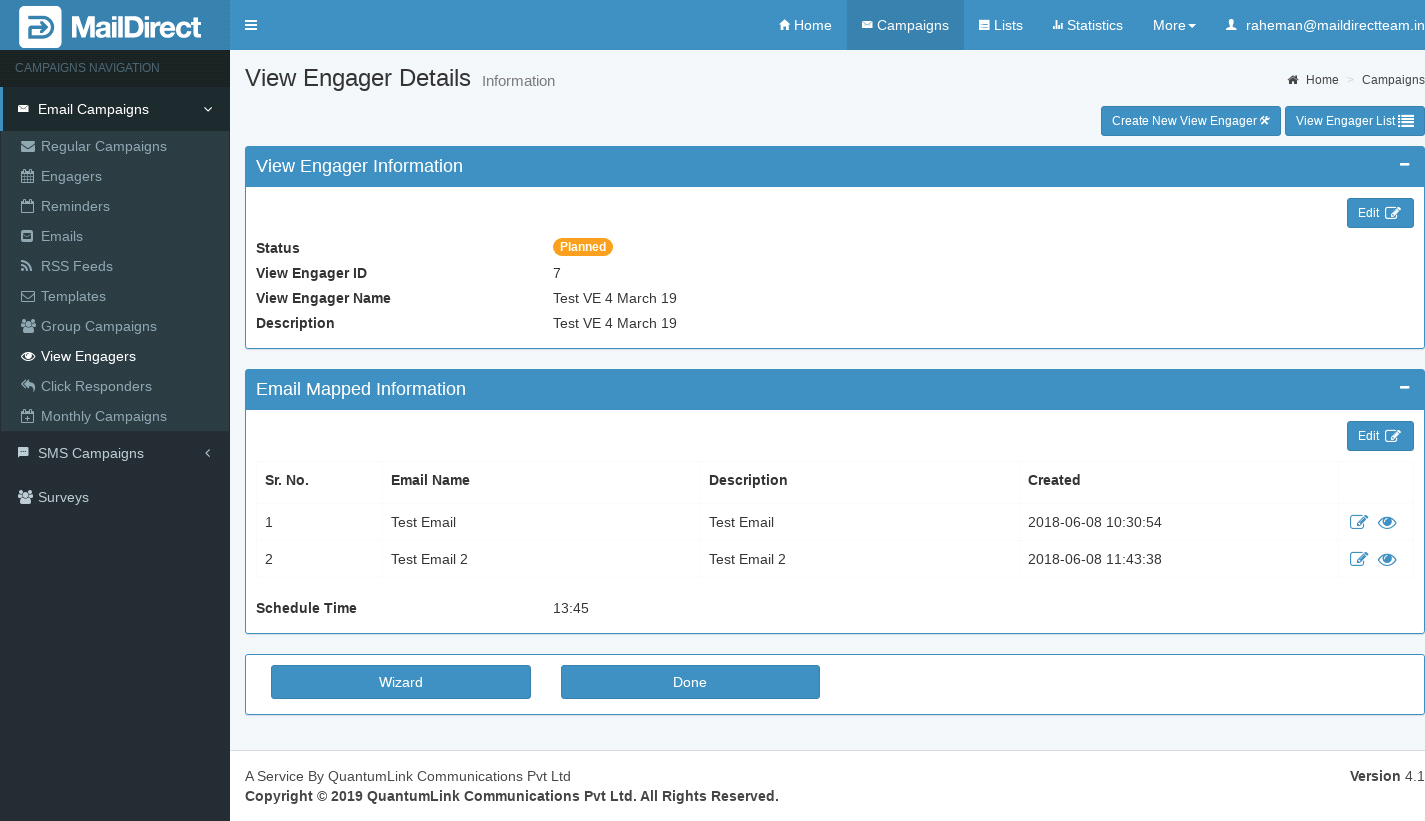Go to Reminders in sidebar
Viewport: 1425px width, 821px height.
[x=75, y=206]
